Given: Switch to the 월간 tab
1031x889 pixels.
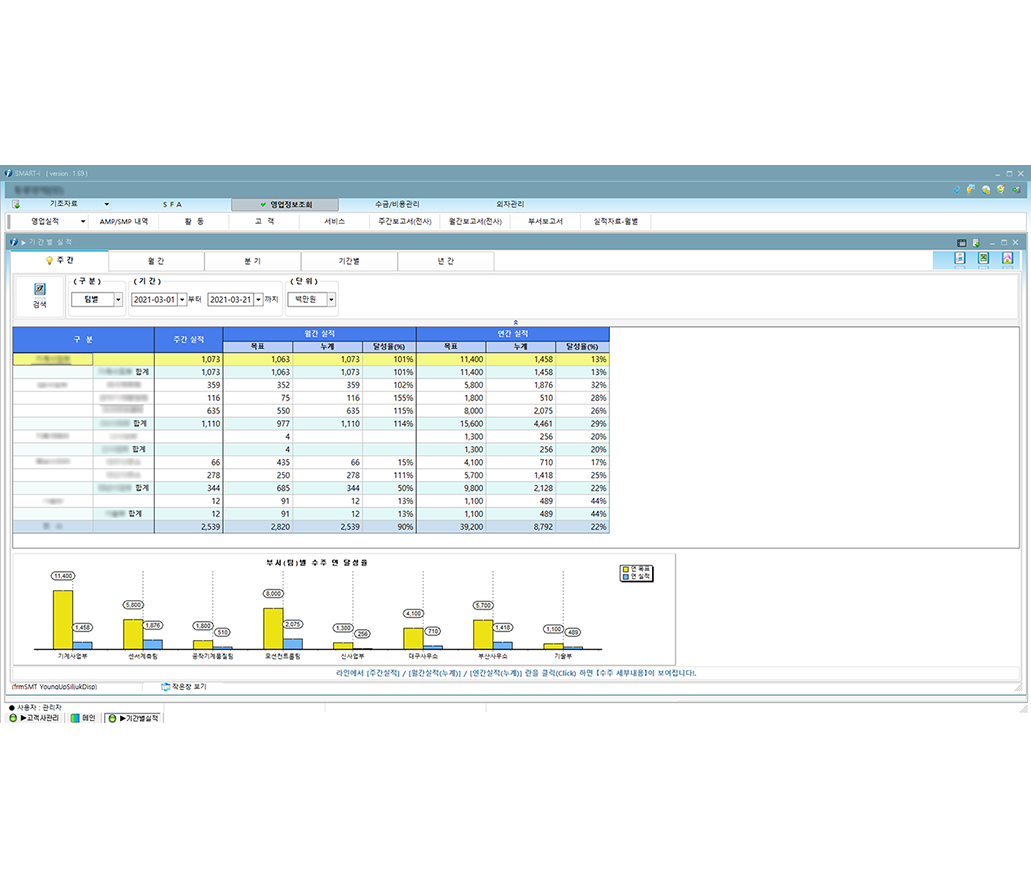Looking at the screenshot, I should [156, 261].
